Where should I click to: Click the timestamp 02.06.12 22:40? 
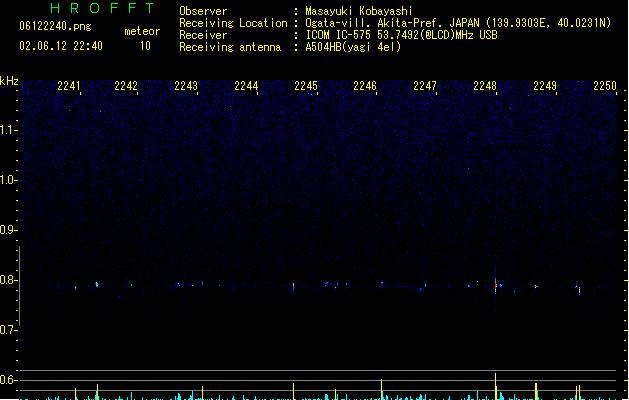[x=61, y=46]
